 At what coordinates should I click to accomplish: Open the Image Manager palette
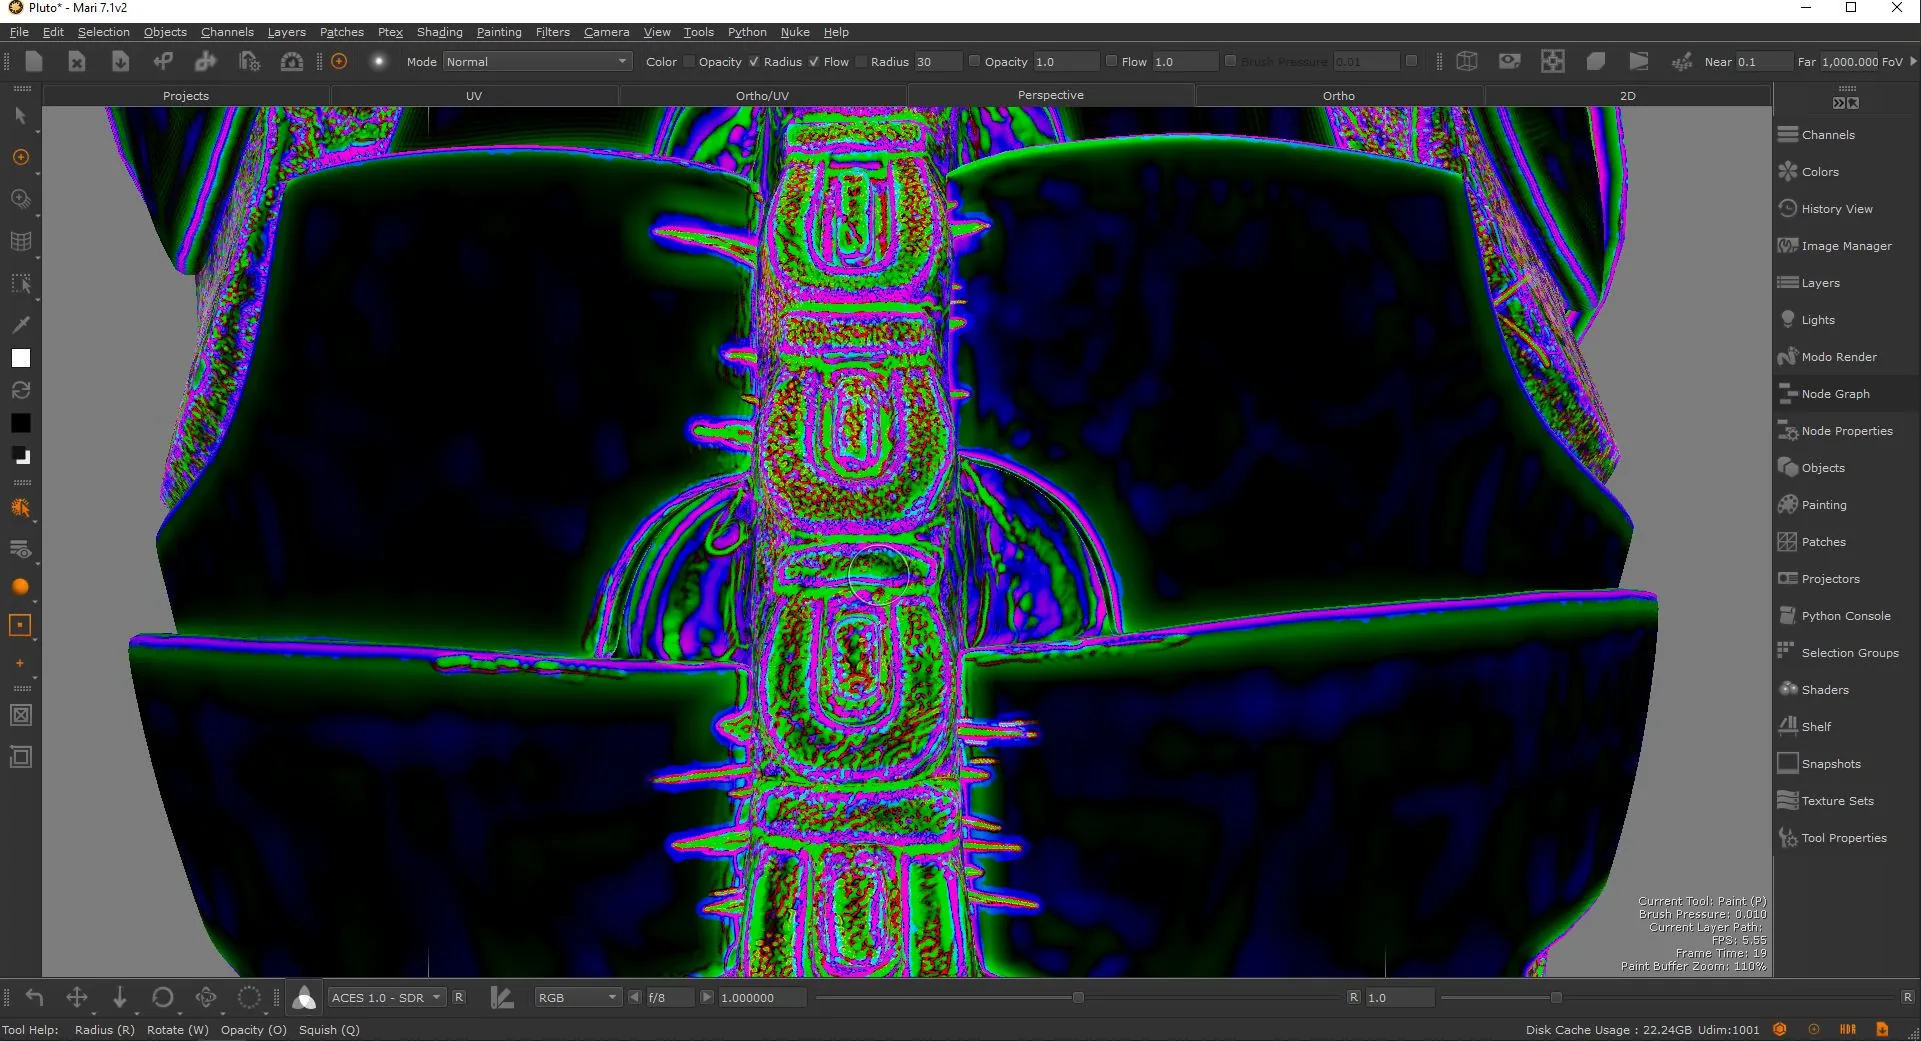(1845, 246)
